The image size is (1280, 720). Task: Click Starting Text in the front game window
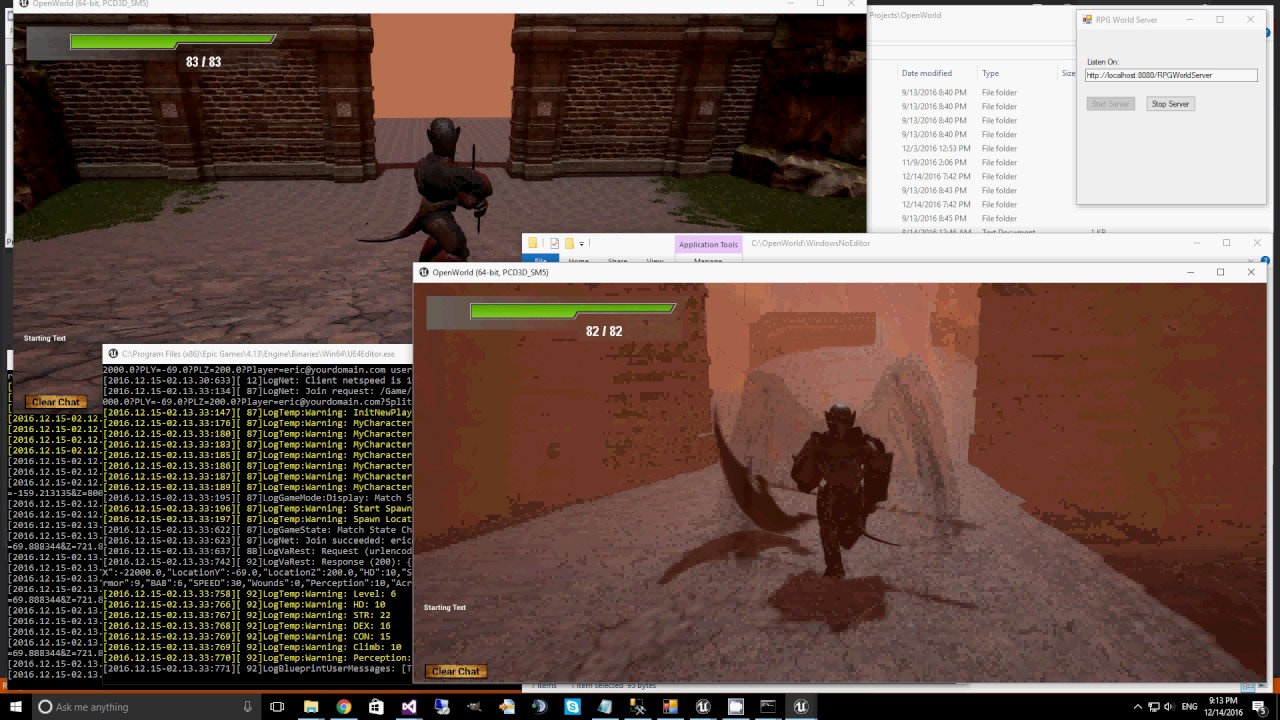click(444, 607)
